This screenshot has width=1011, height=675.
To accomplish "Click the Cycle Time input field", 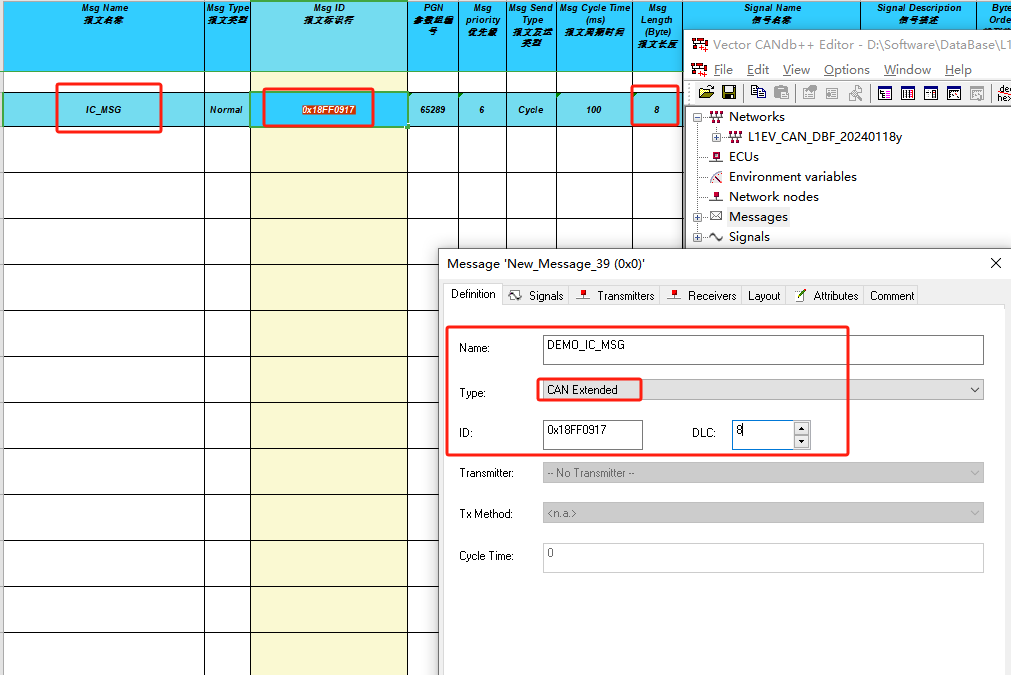I will [763, 558].
